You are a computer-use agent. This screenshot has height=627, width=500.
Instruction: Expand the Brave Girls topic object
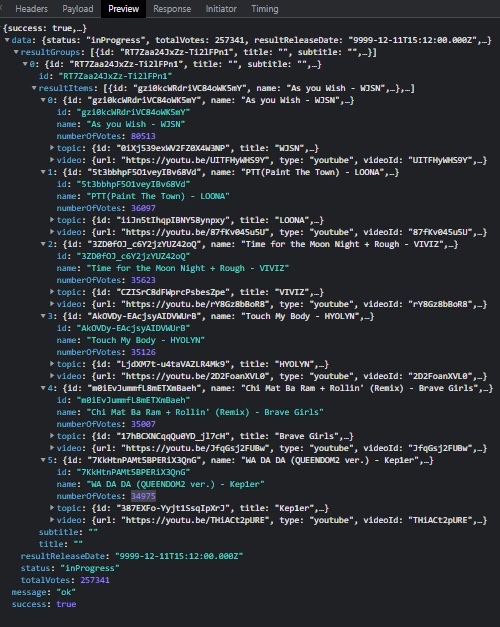tap(52, 436)
